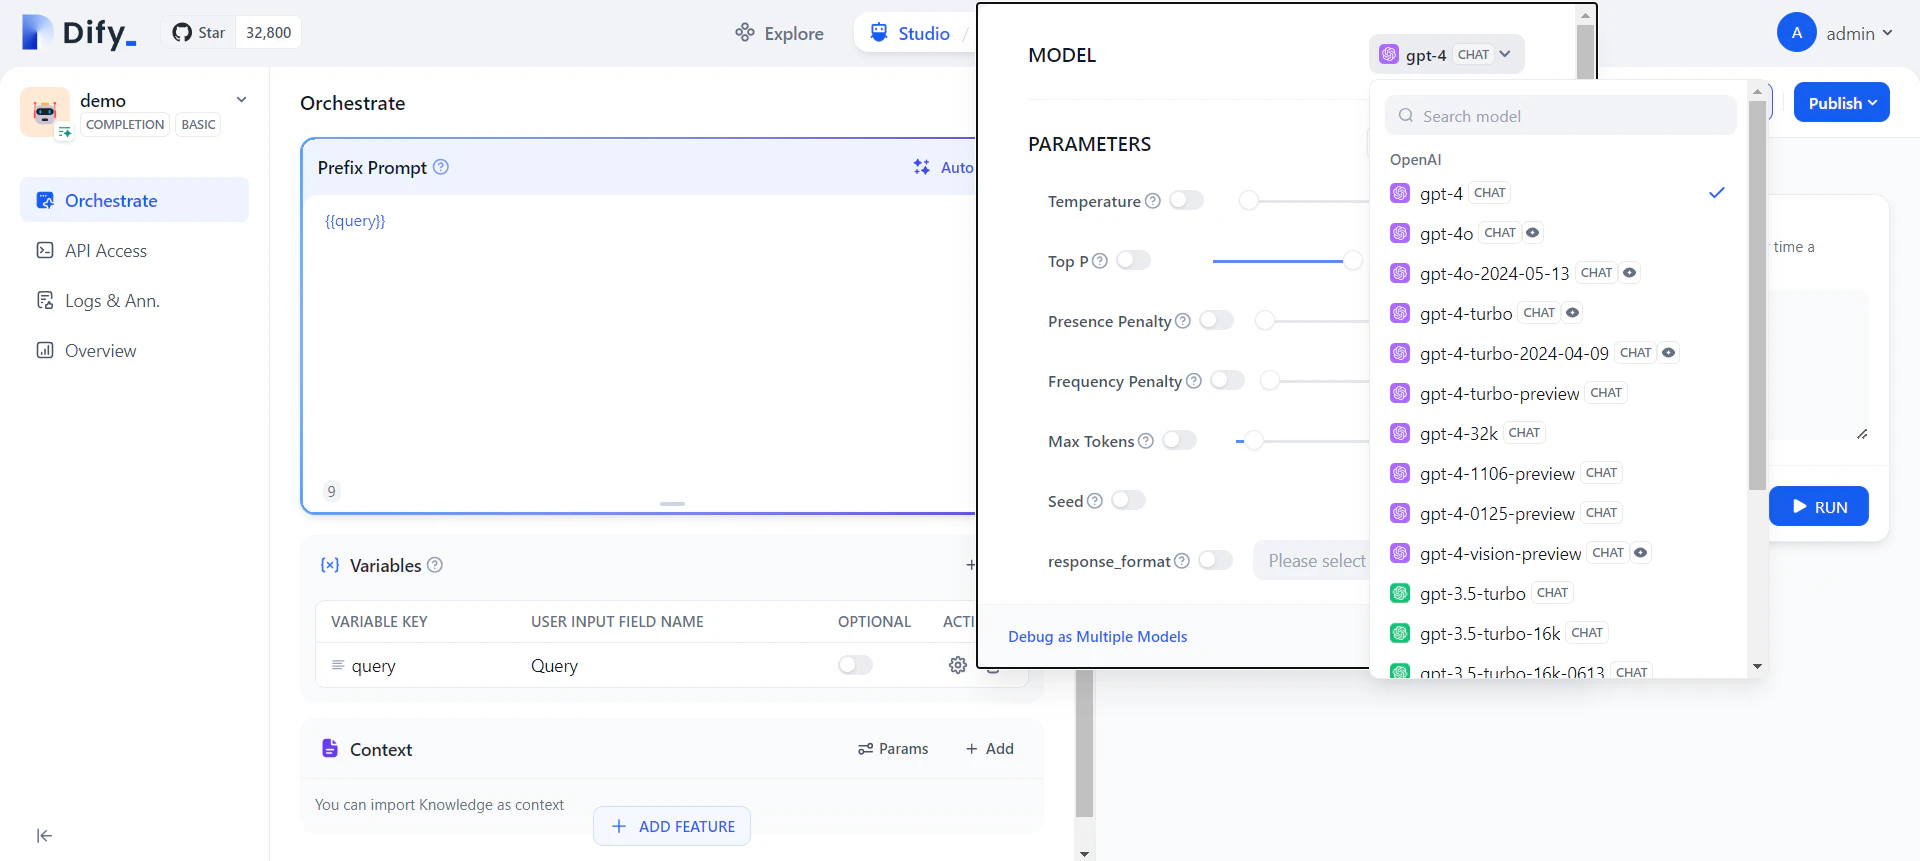Click the RUN button

point(1819,507)
